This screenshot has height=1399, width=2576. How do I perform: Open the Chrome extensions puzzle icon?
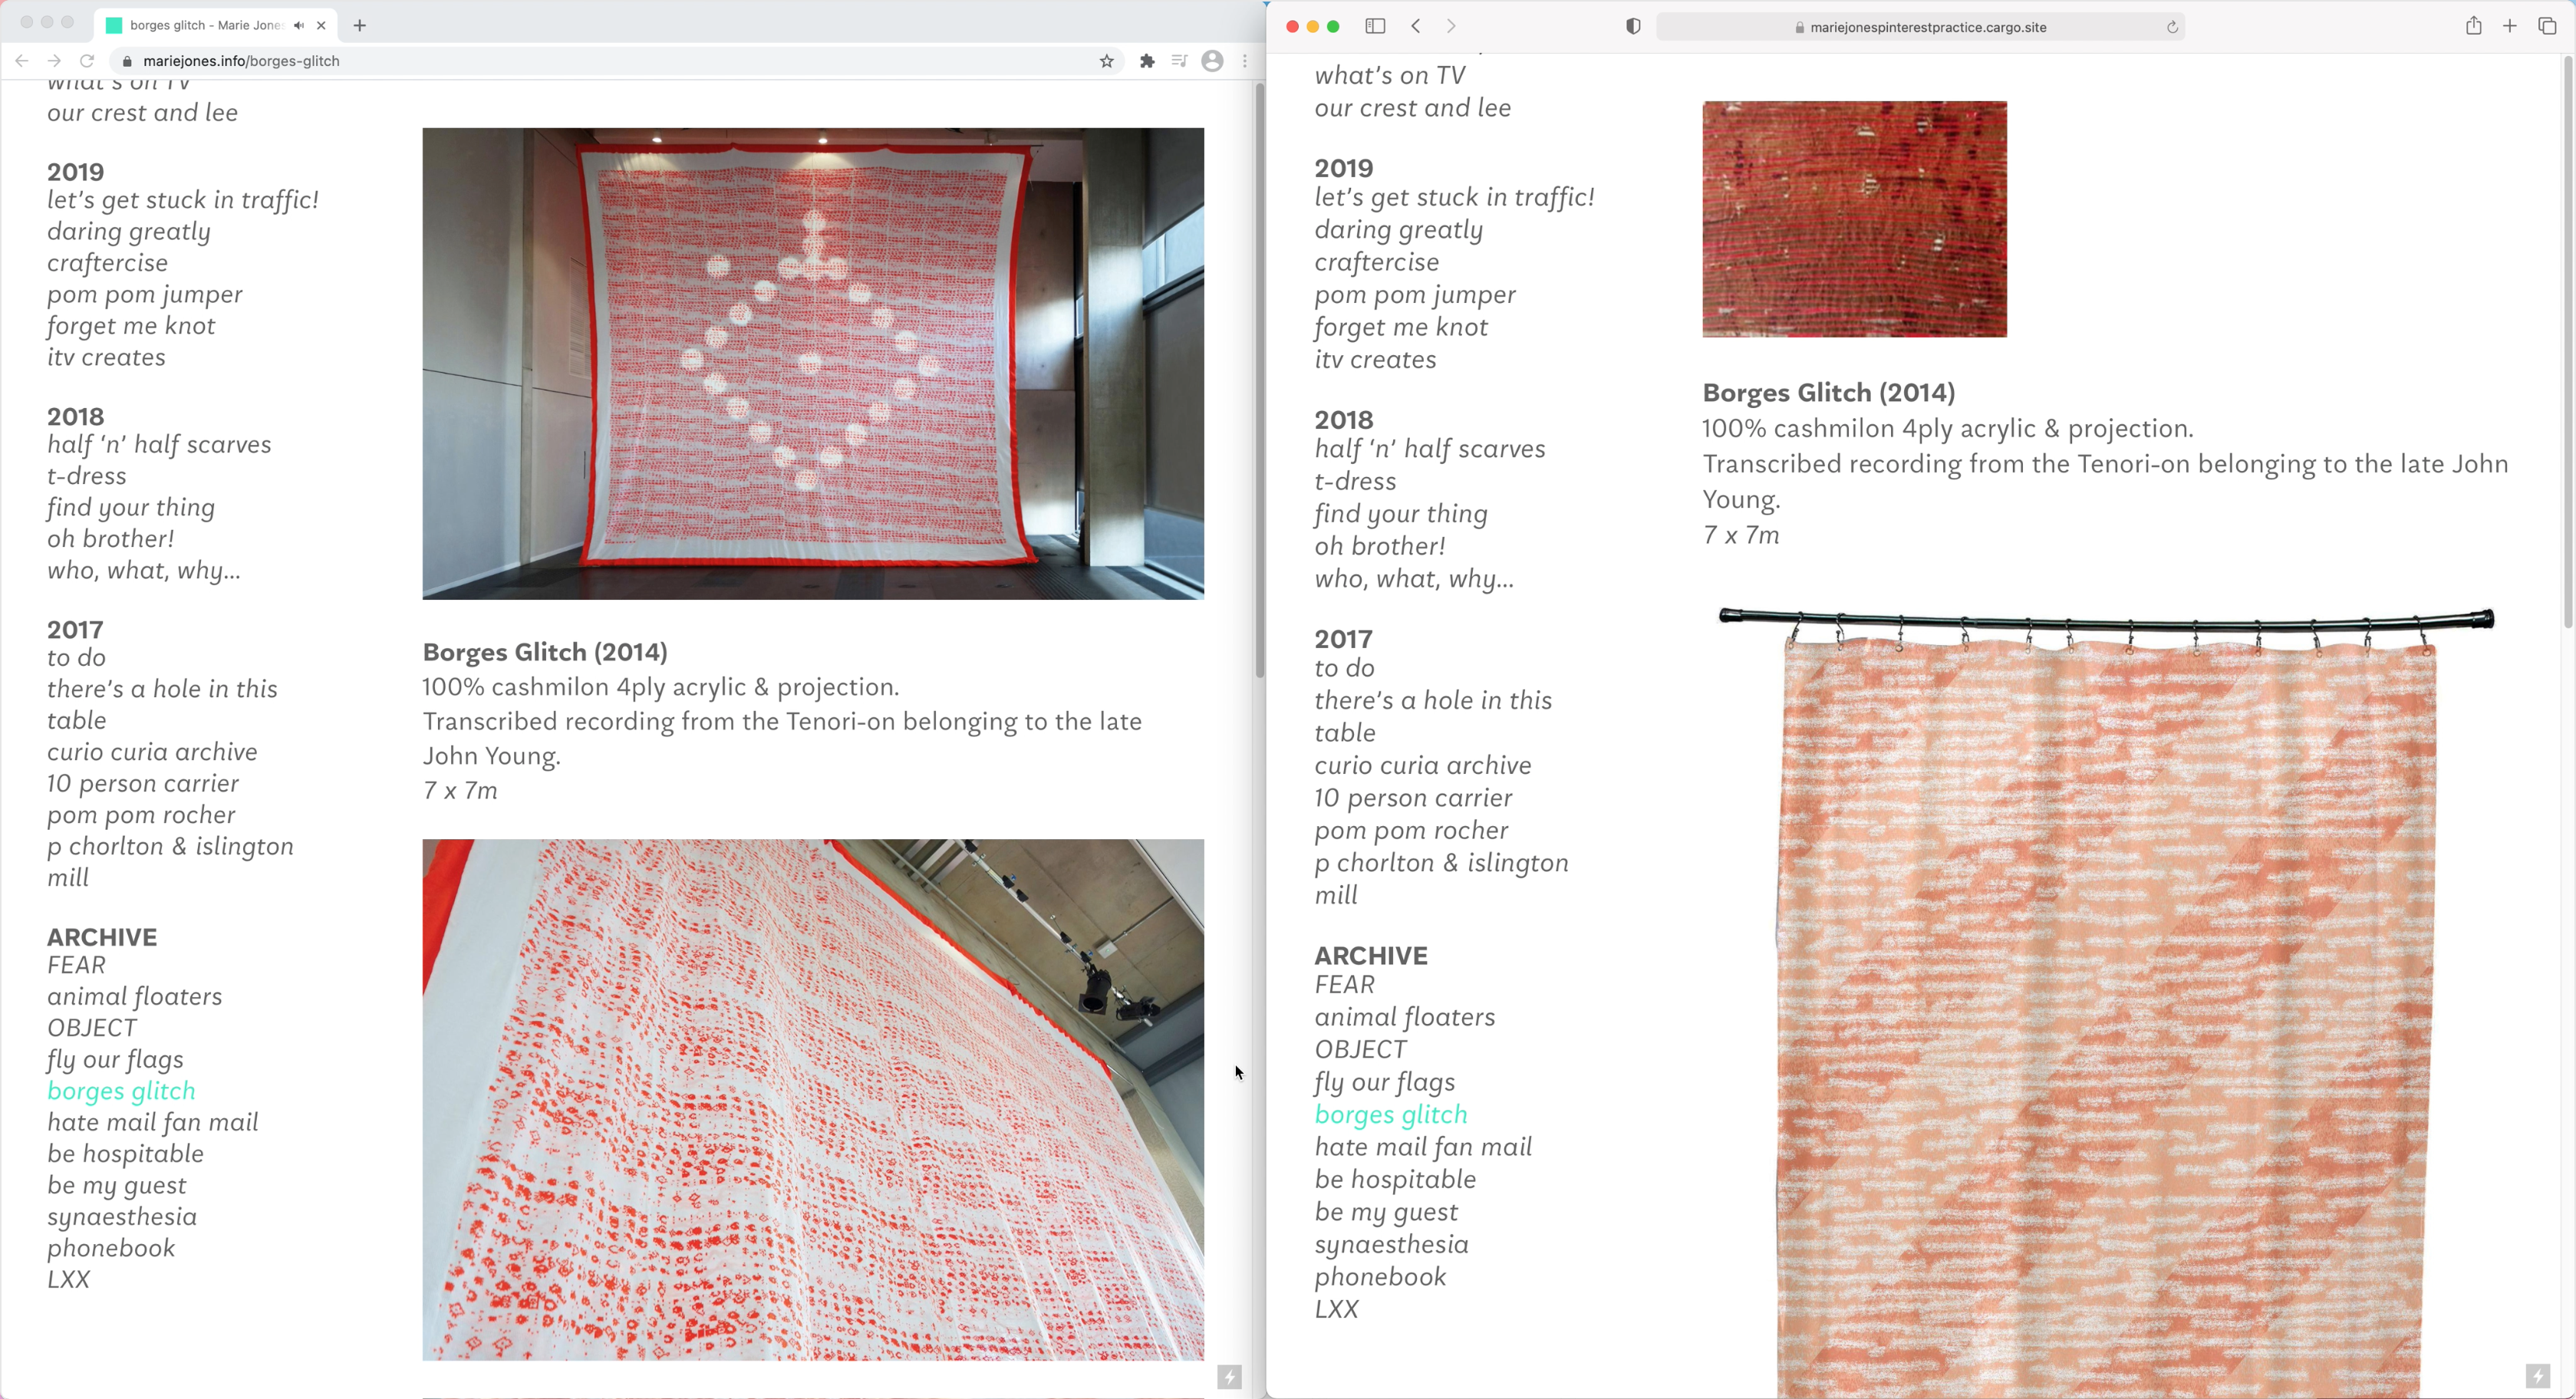1147,61
